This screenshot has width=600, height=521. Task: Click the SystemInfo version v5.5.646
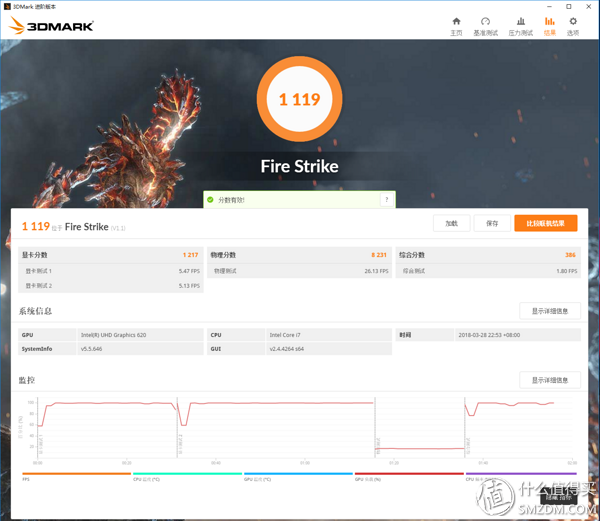(91, 349)
